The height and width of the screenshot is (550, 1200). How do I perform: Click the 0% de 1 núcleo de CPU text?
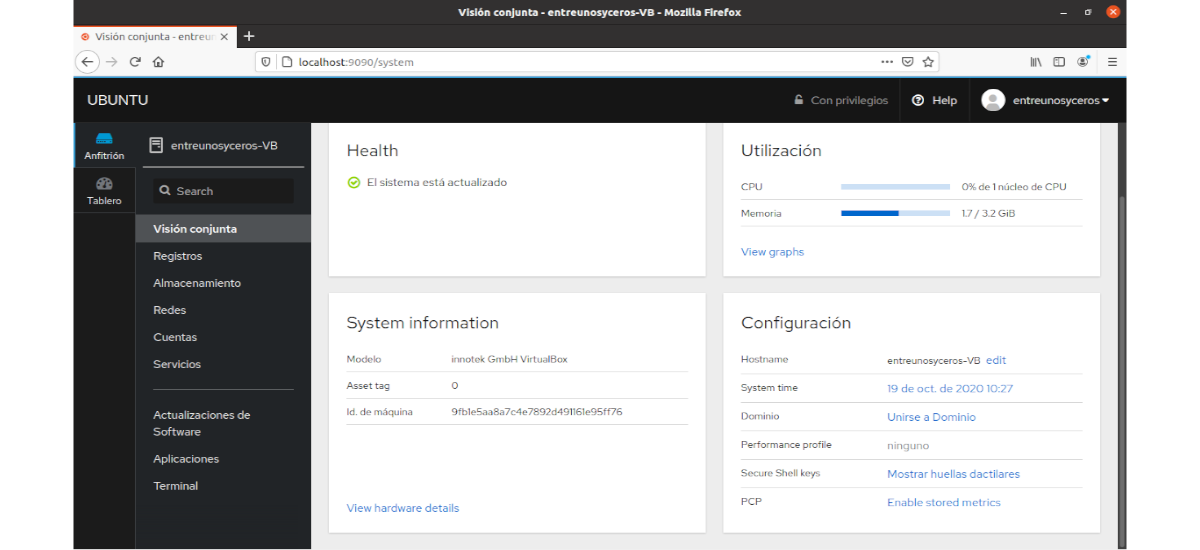point(1014,187)
